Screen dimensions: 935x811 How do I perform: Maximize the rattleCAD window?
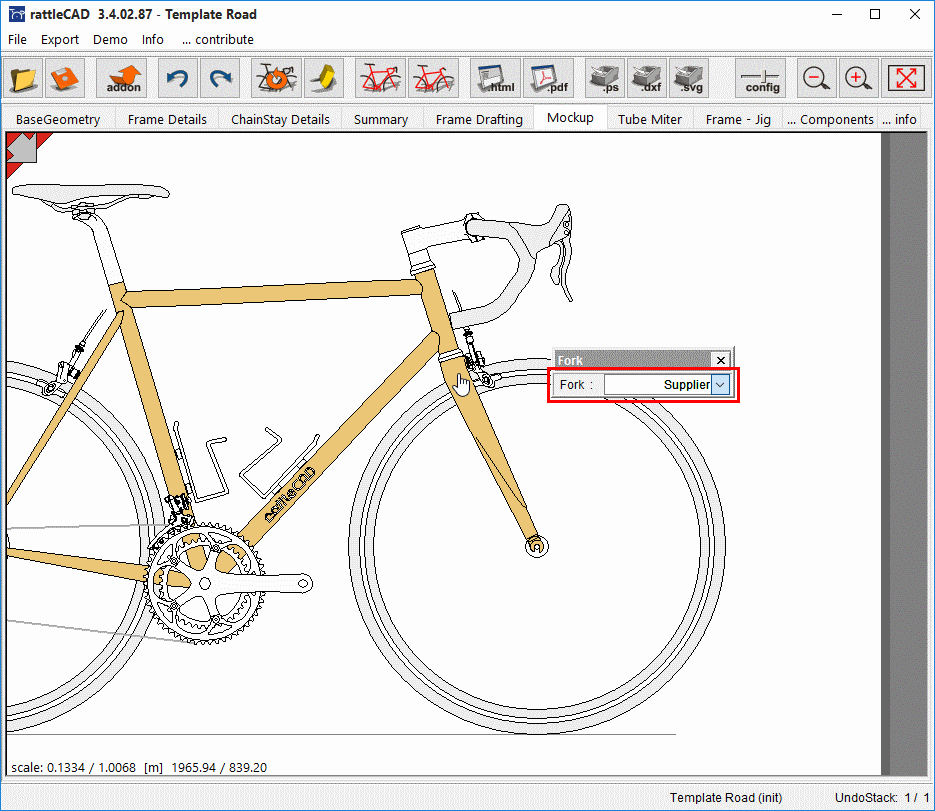[x=875, y=14]
